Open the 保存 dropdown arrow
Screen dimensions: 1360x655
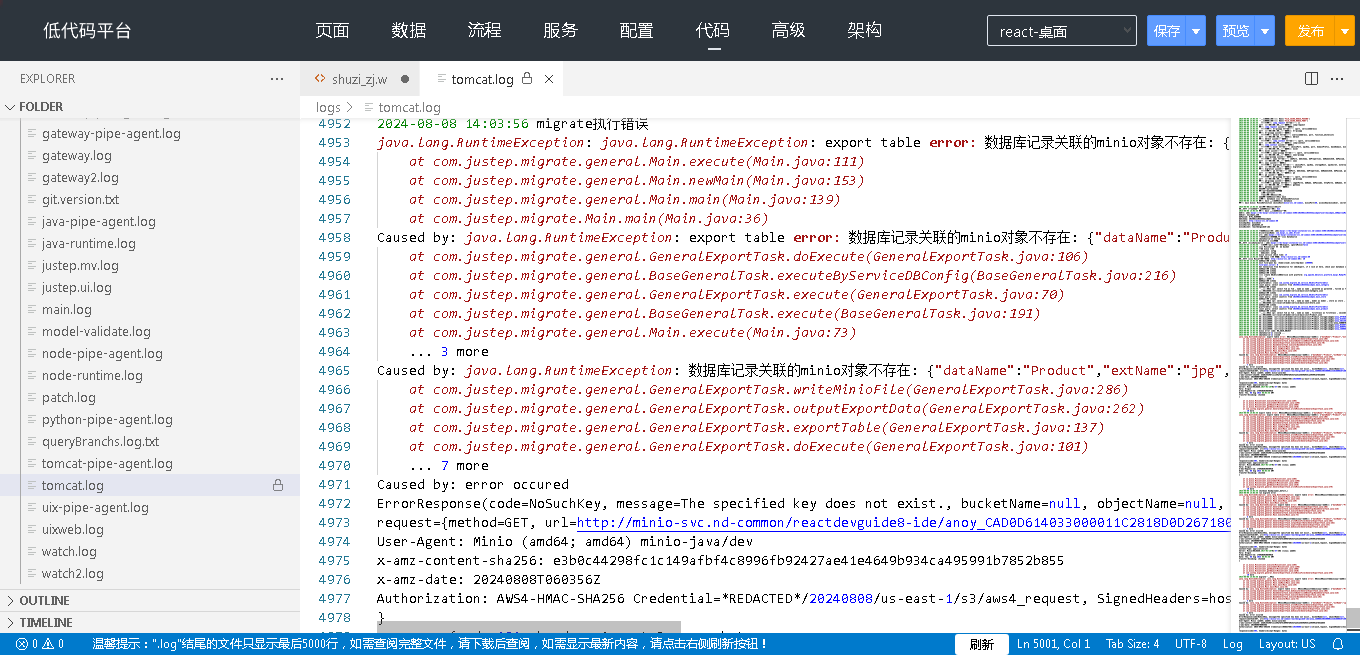pos(1197,31)
